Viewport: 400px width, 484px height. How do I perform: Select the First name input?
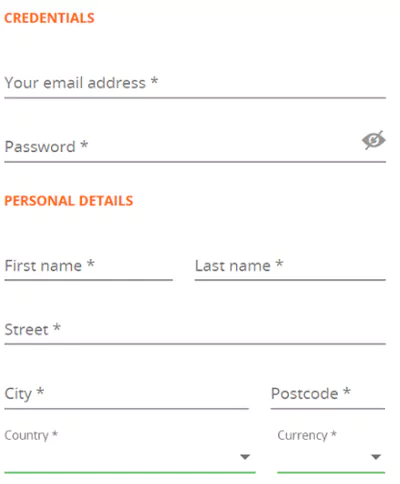pyautogui.click(x=88, y=266)
